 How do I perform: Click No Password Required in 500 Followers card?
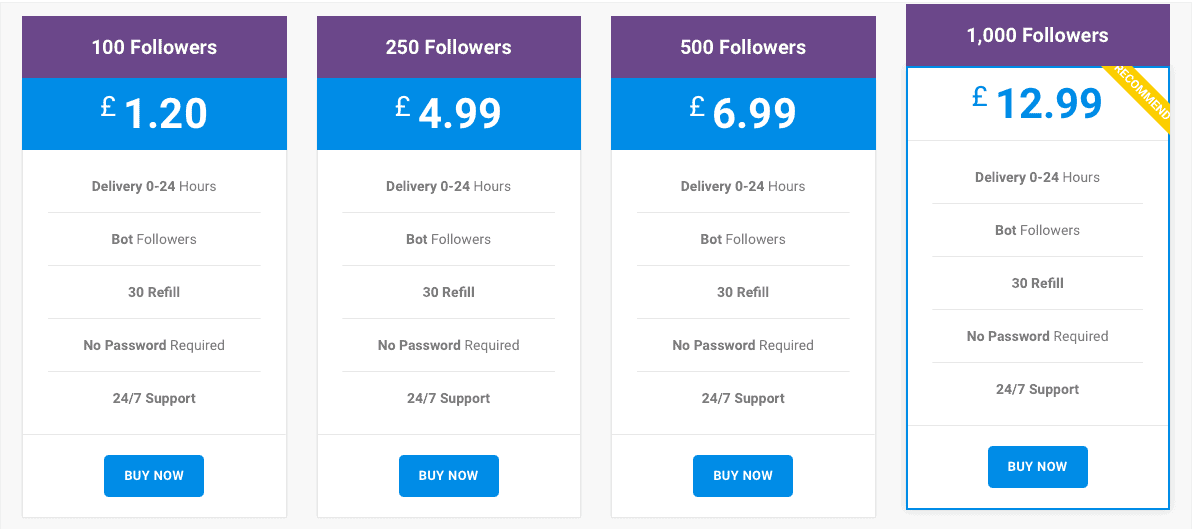tap(743, 345)
